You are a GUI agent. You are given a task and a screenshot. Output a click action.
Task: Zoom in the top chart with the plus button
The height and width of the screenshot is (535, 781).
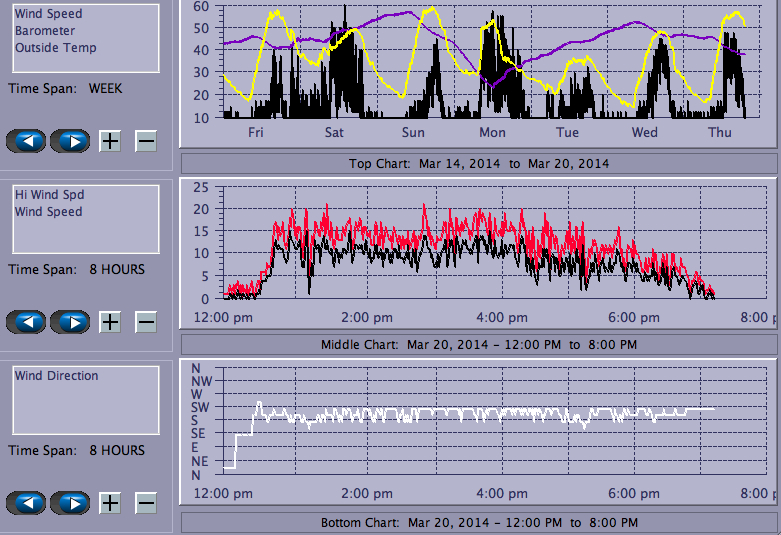pyautogui.click(x=110, y=141)
